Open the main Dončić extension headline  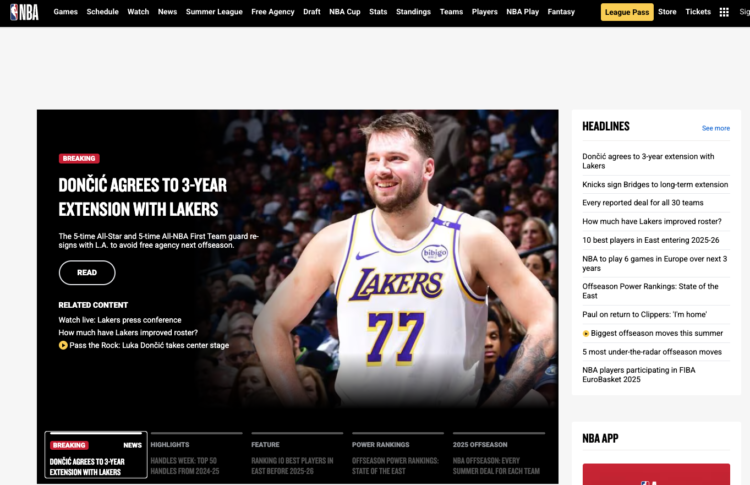pyautogui.click(x=143, y=197)
